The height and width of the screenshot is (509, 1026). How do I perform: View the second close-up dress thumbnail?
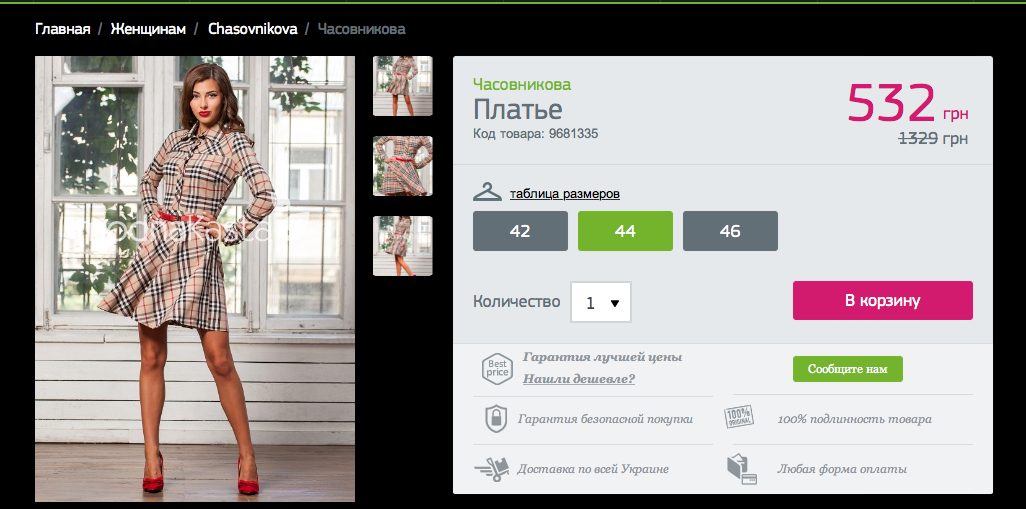coord(402,166)
